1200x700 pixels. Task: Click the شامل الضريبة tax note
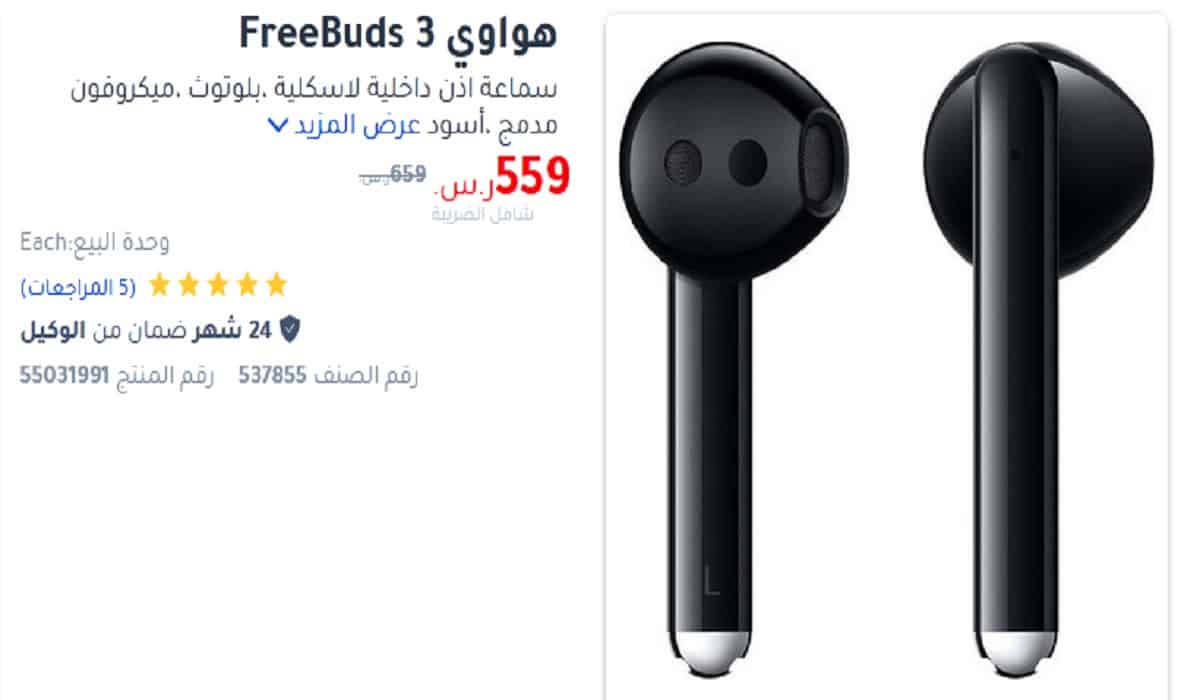483,213
